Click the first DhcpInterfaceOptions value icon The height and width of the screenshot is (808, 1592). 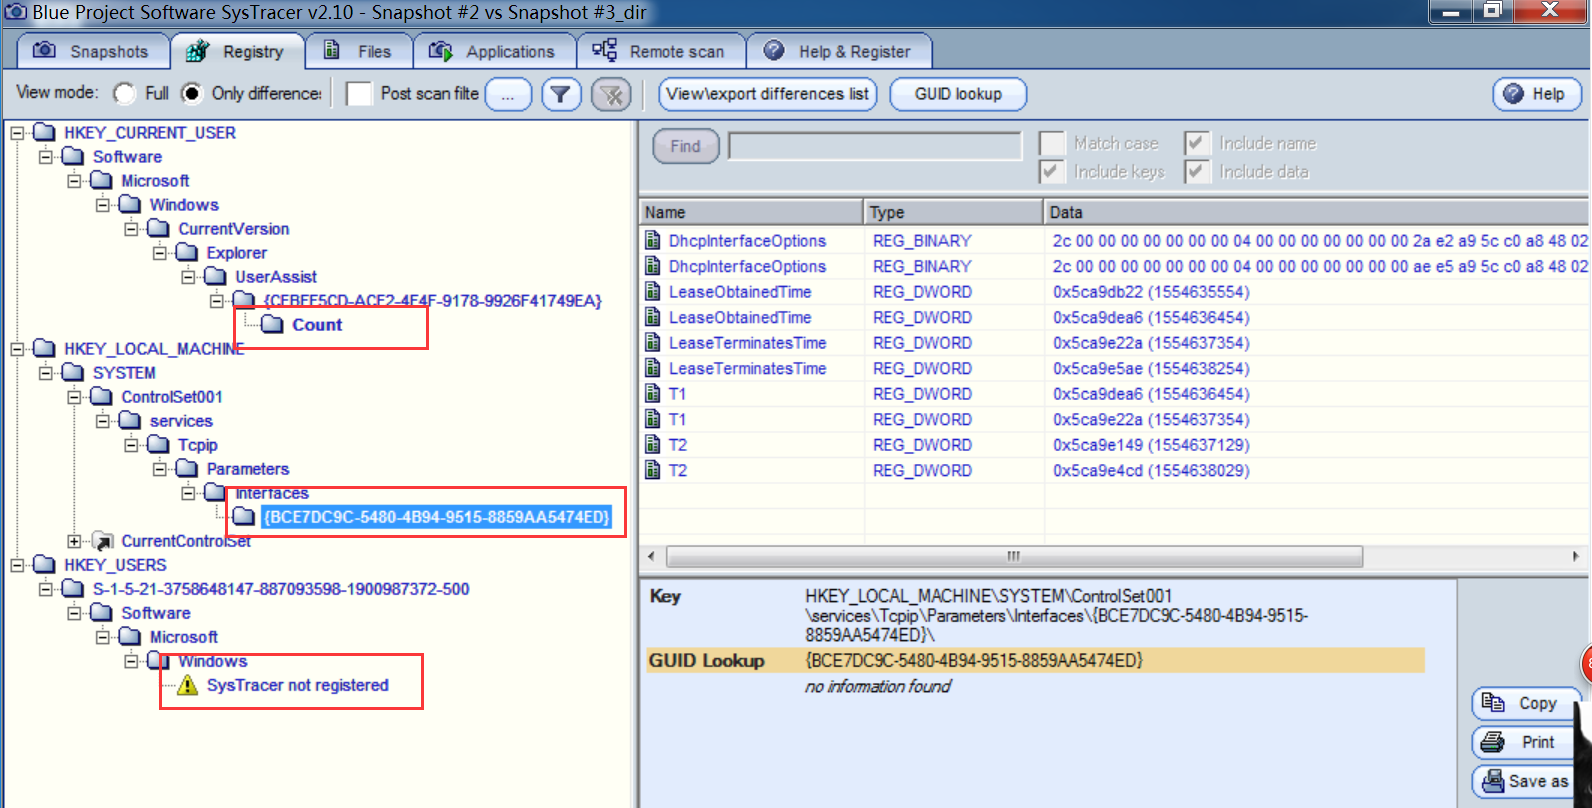point(653,240)
